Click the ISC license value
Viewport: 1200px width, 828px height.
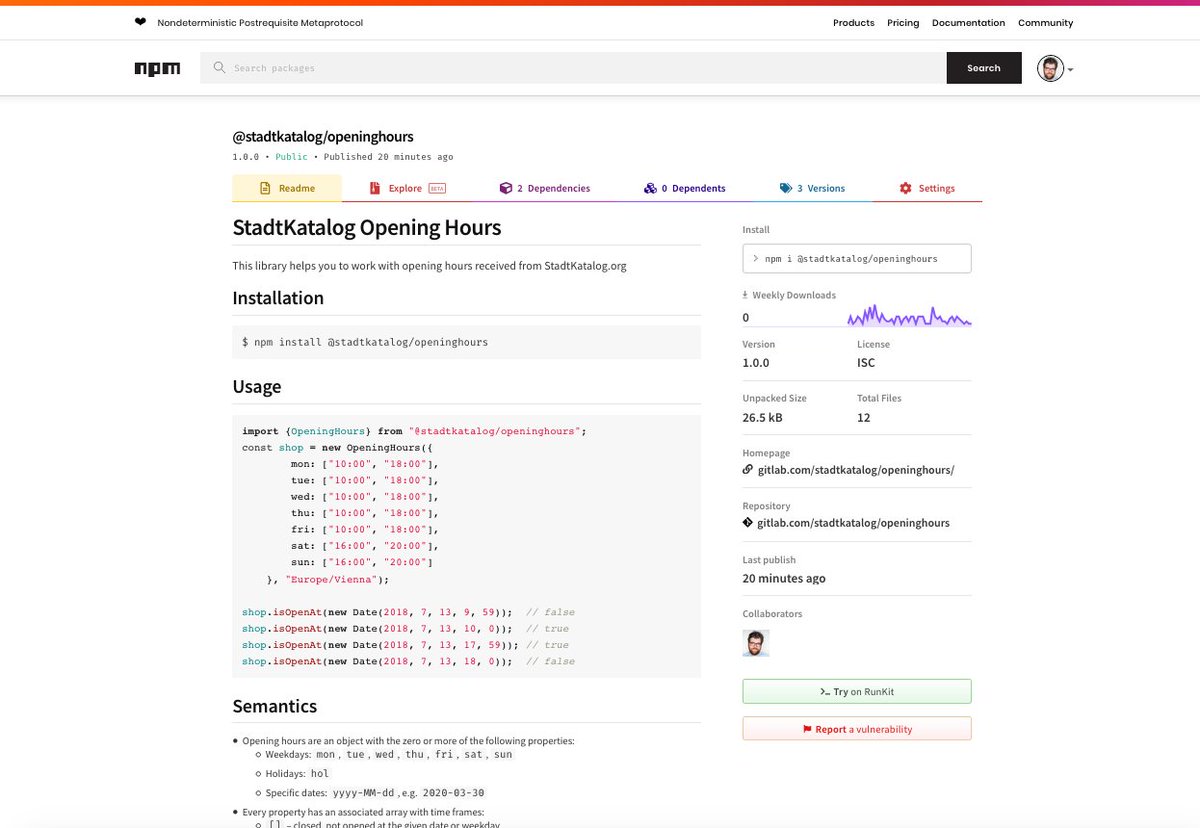(x=866, y=363)
